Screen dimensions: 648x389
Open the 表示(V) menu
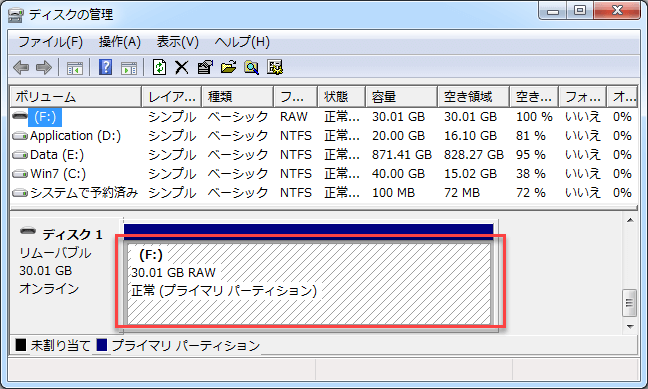click(178, 42)
